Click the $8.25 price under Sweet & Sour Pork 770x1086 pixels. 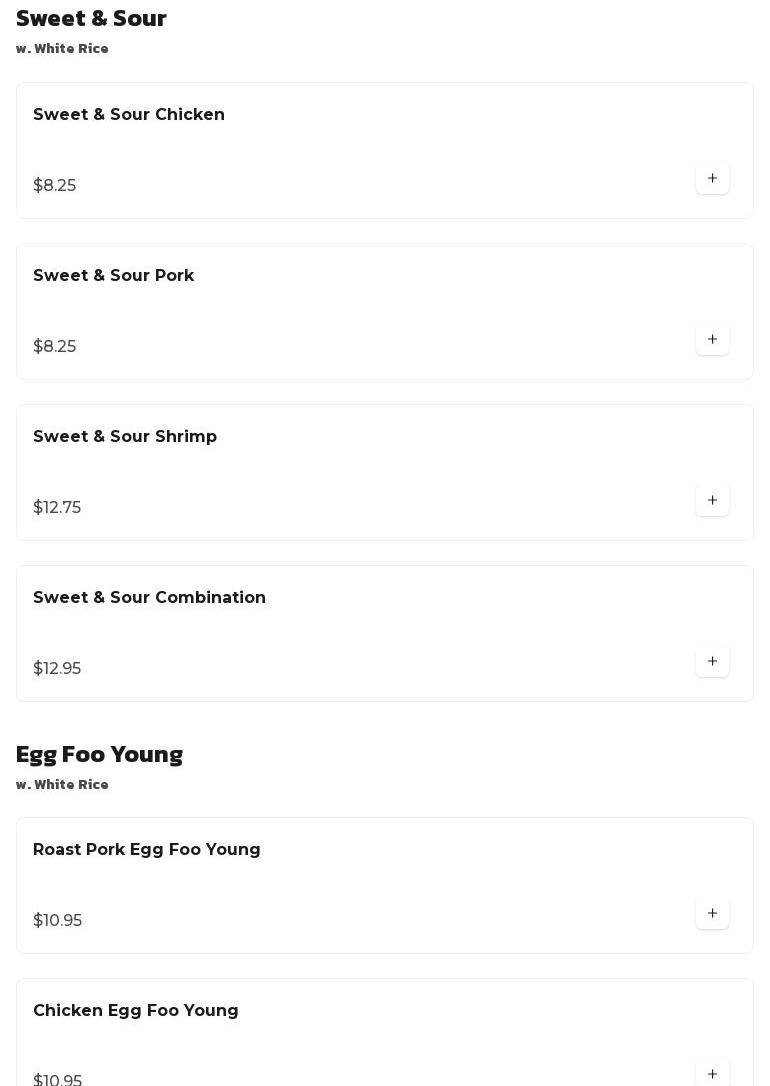pos(55,347)
